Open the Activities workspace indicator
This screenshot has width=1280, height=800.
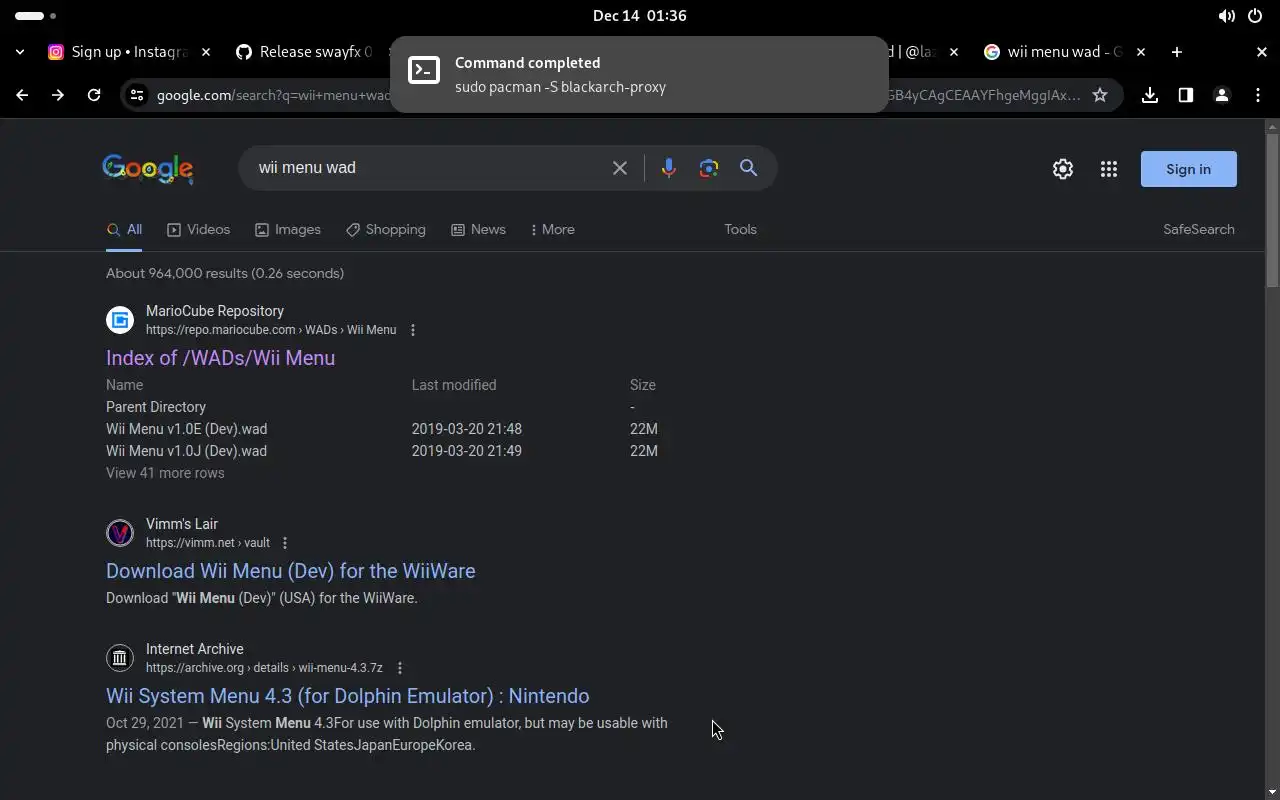tap(36, 16)
